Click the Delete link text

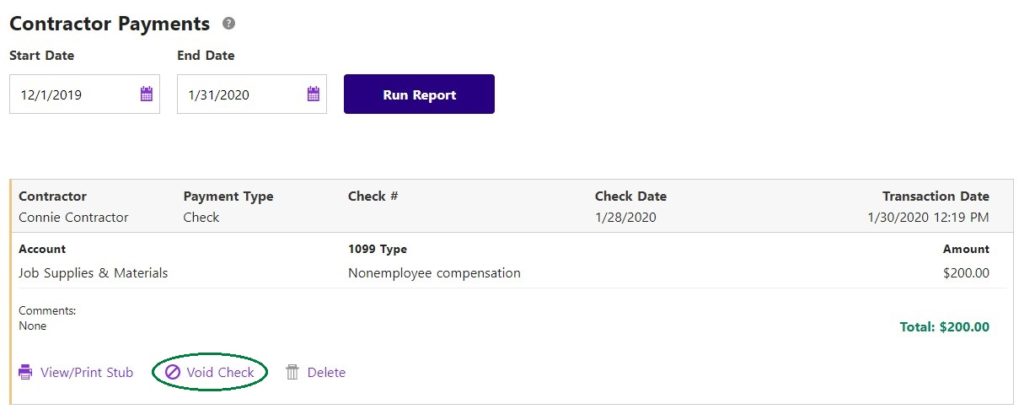(x=326, y=373)
